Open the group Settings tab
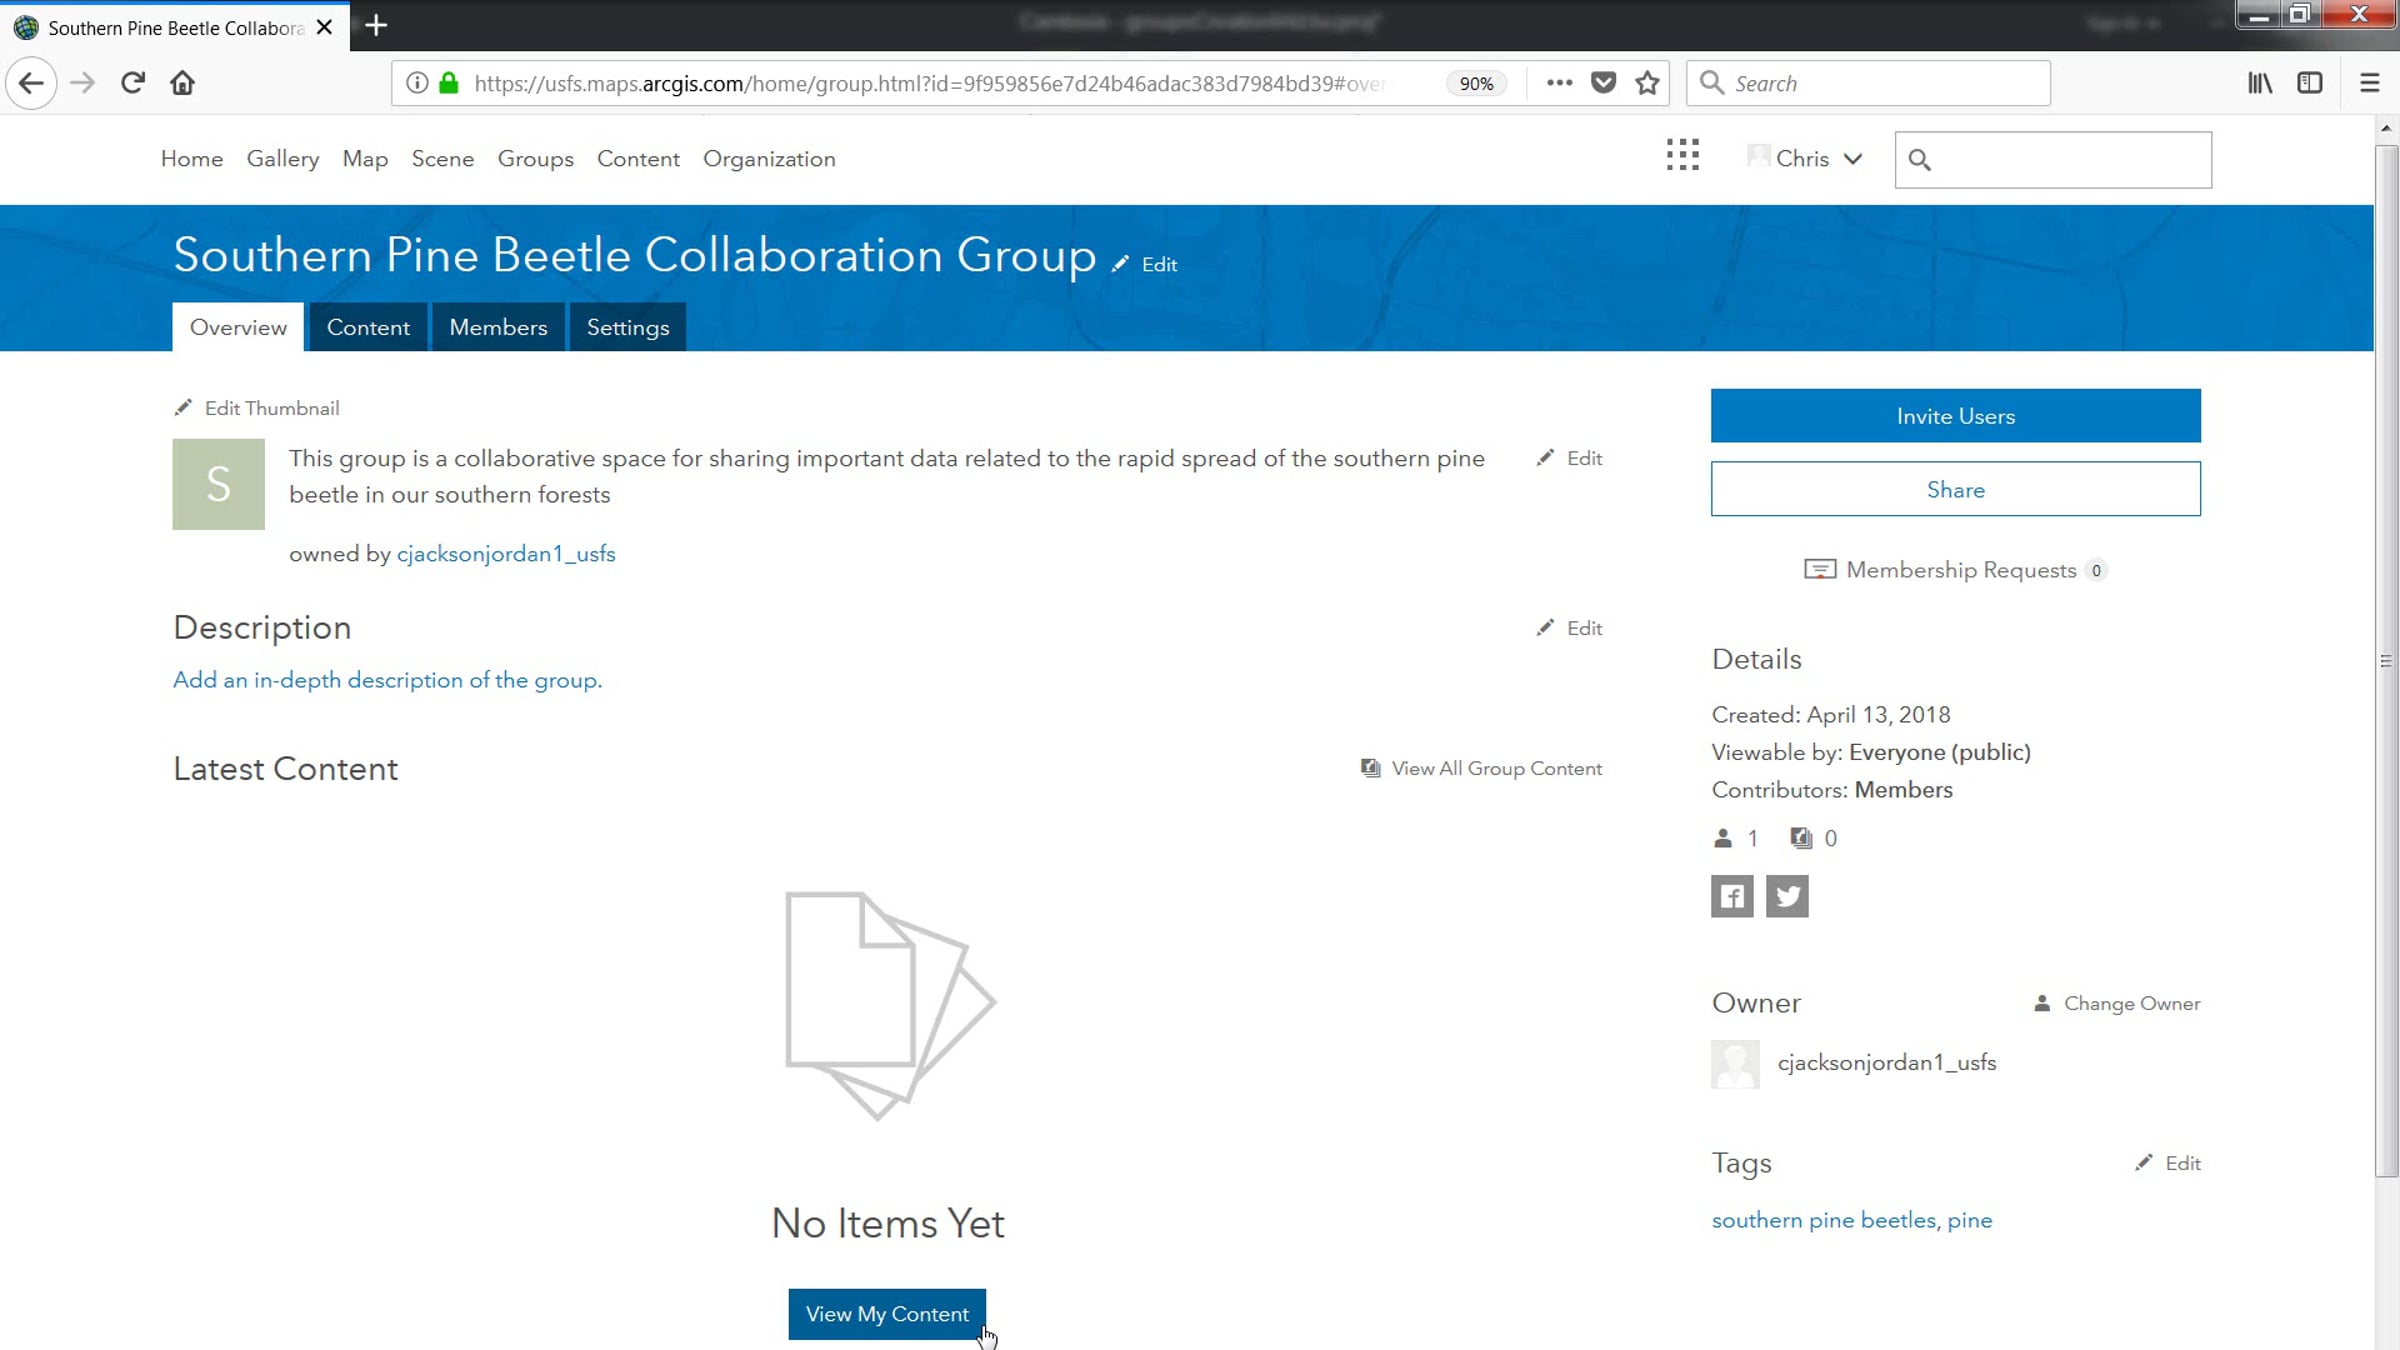 click(x=628, y=327)
